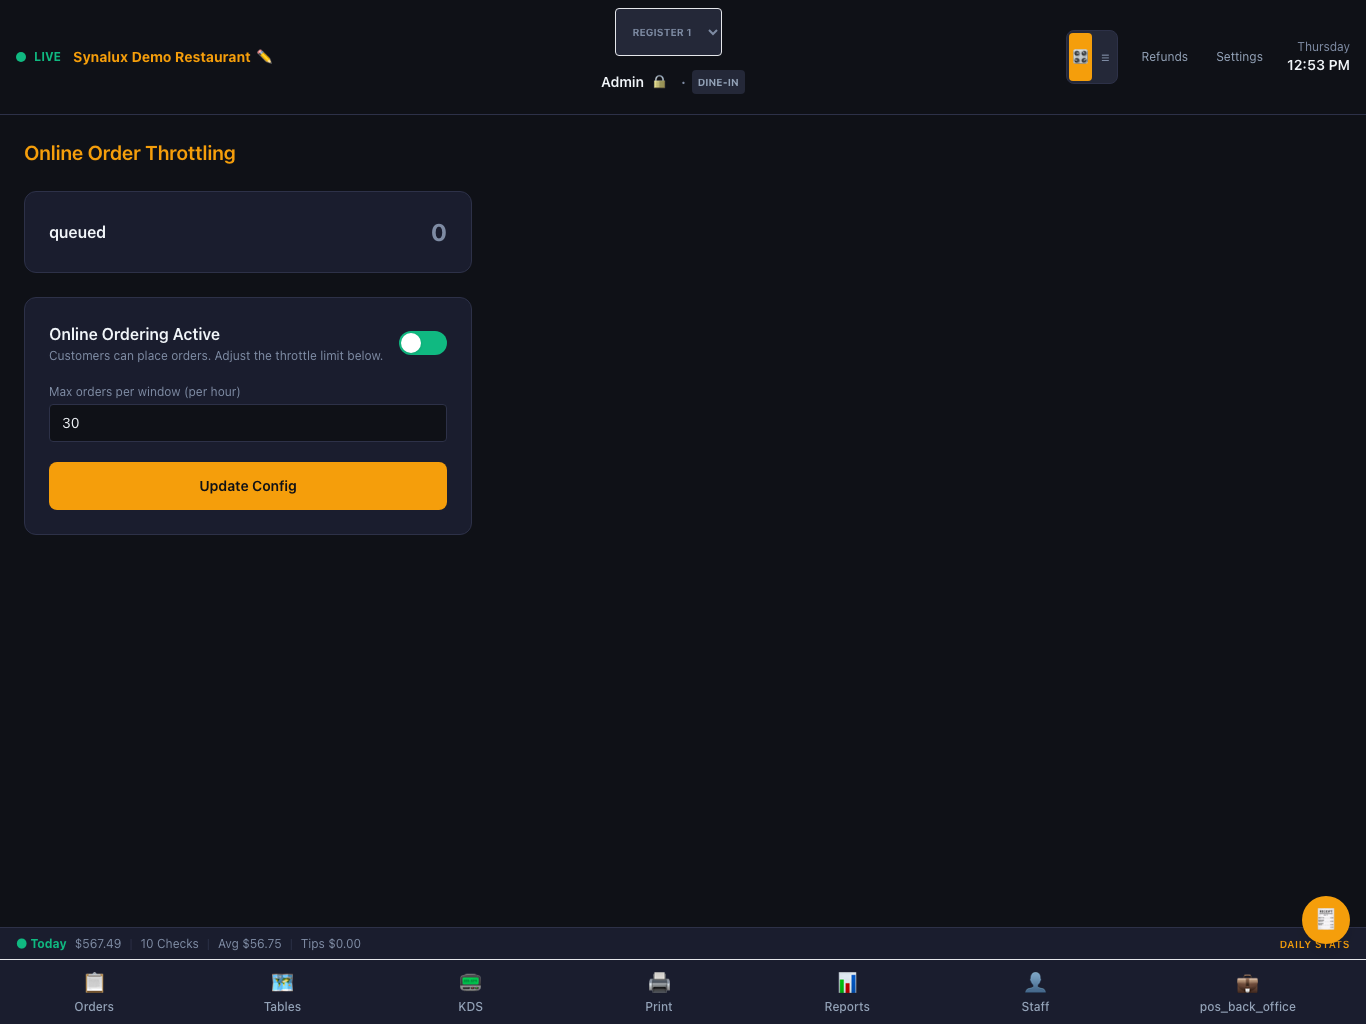Click the Tips $0.00 stat
Viewport: 1366px width, 1024px height.
tap(331, 944)
